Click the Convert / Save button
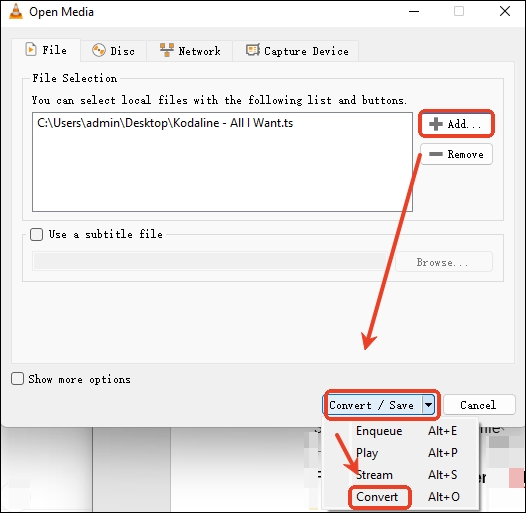This screenshot has height=513, width=526. (372, 405)
